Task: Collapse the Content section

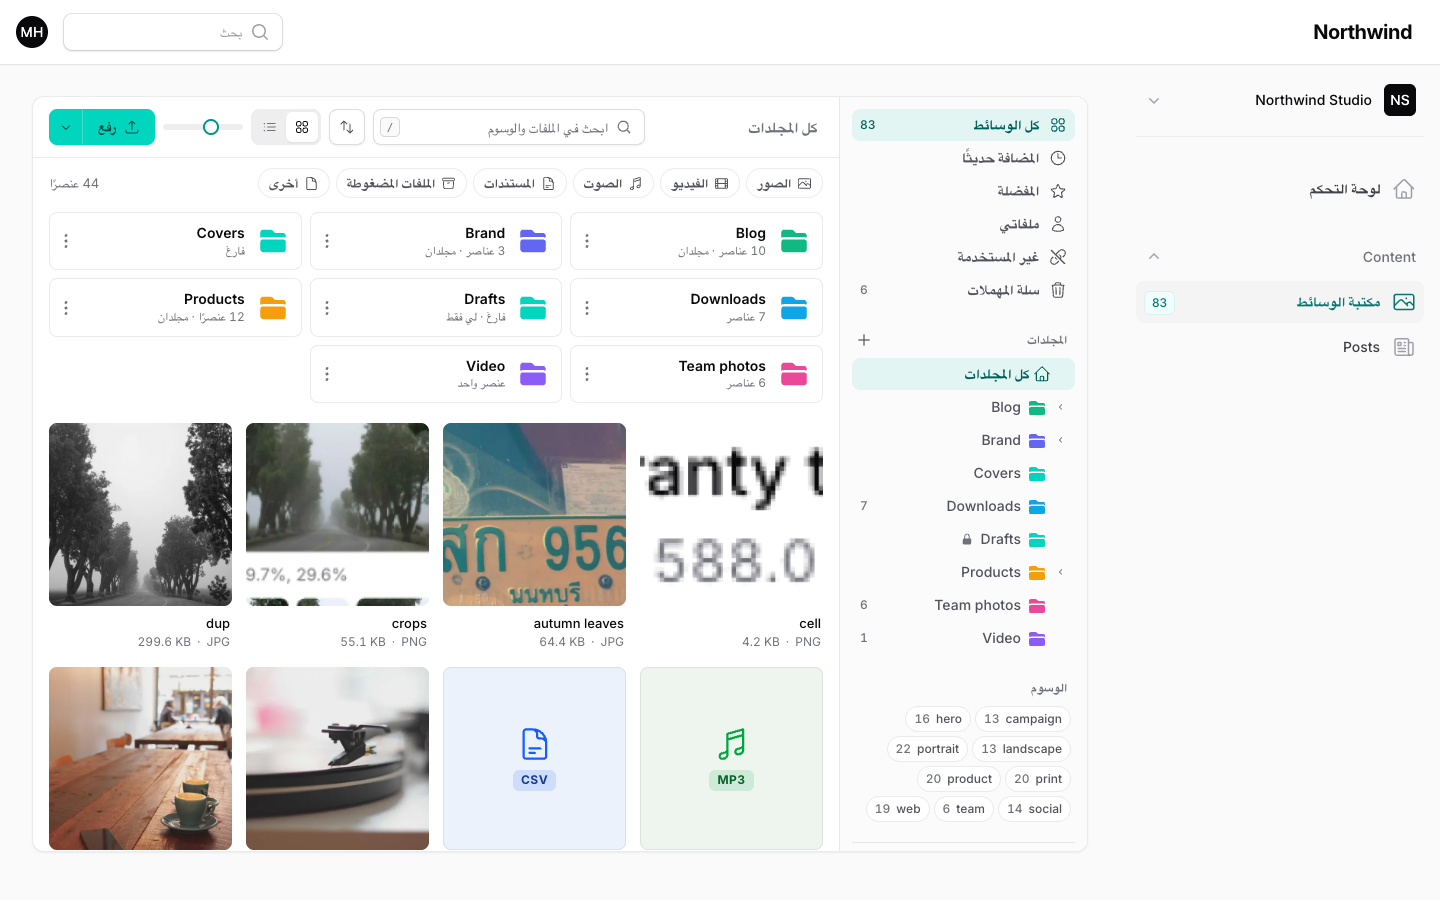Action: coord(1154,257)
